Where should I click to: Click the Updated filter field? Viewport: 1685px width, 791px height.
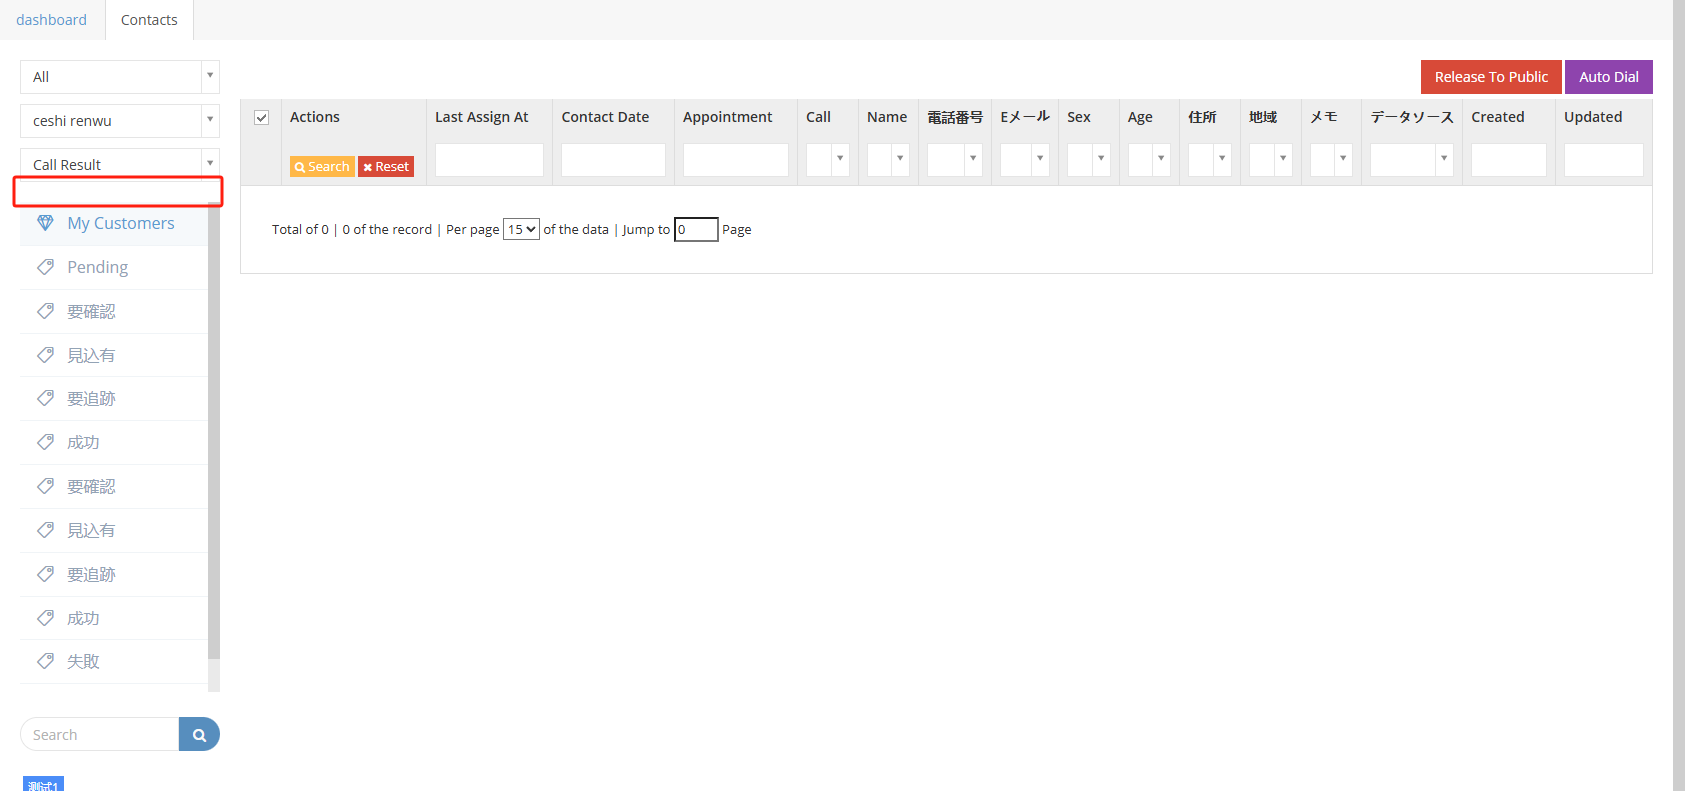click(x=1604, y=160)
